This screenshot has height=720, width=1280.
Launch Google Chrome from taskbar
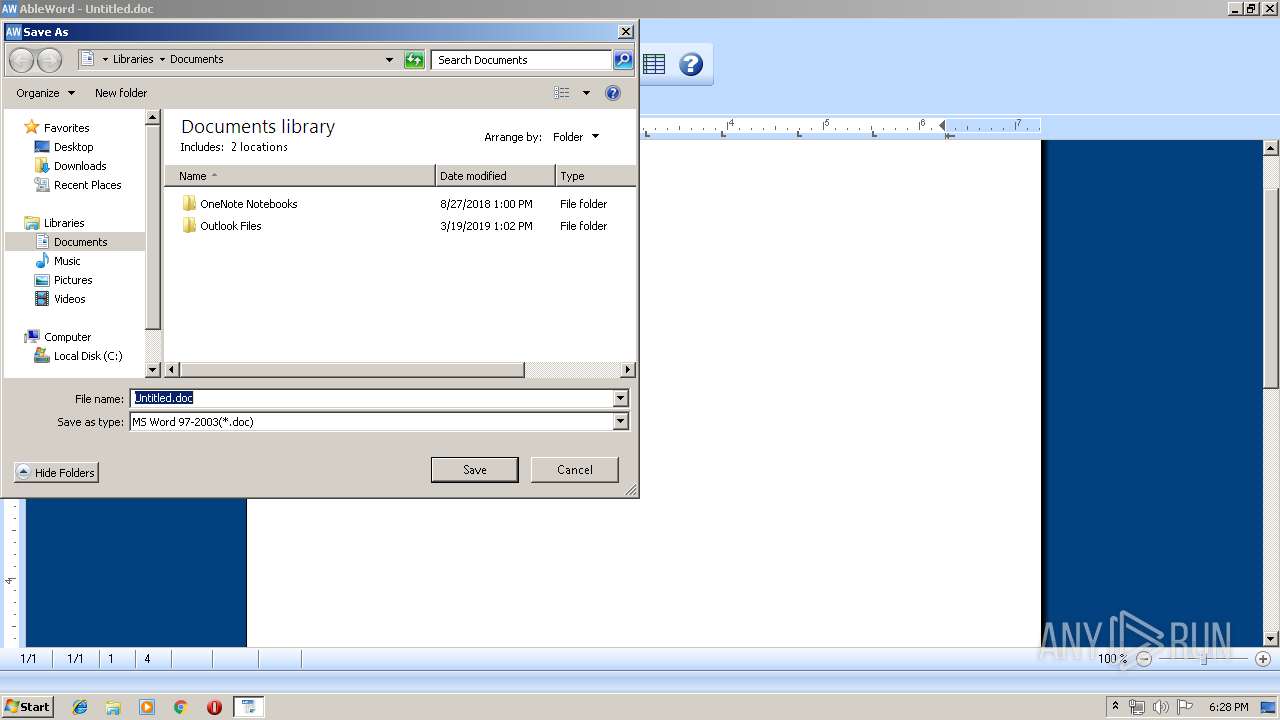coord(181,707)
